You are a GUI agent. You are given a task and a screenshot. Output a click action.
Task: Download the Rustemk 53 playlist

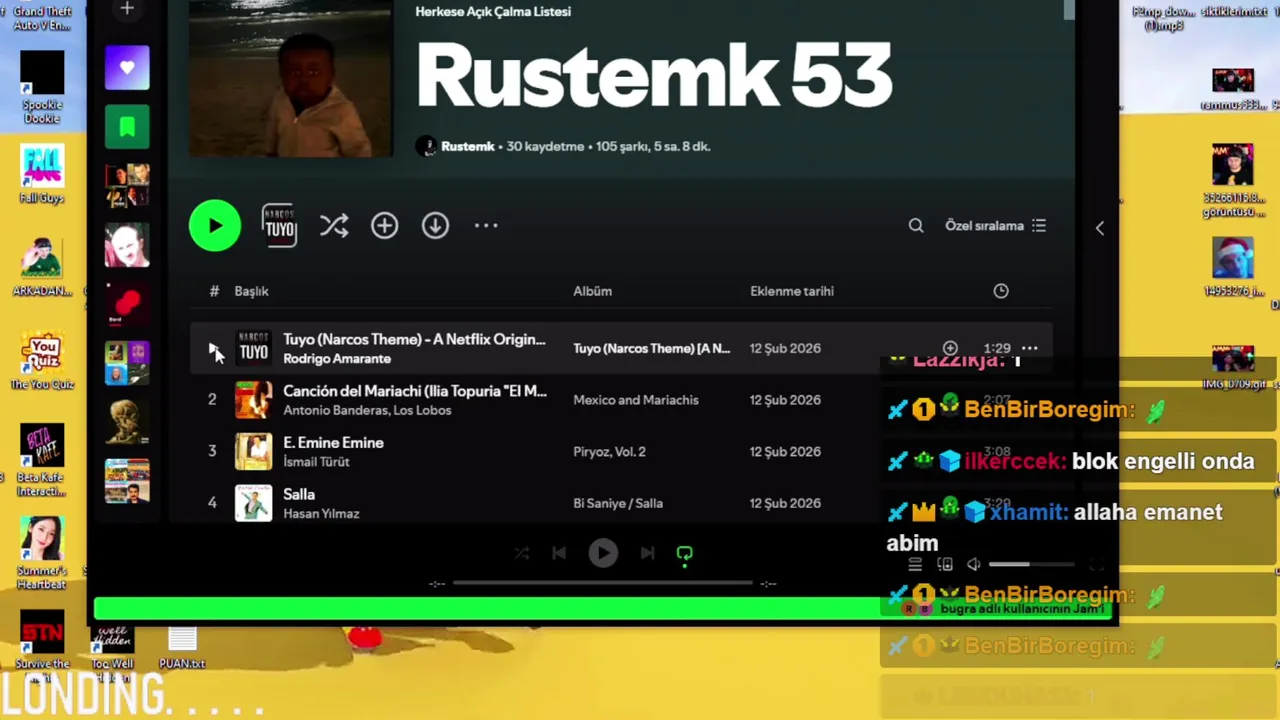435,226
